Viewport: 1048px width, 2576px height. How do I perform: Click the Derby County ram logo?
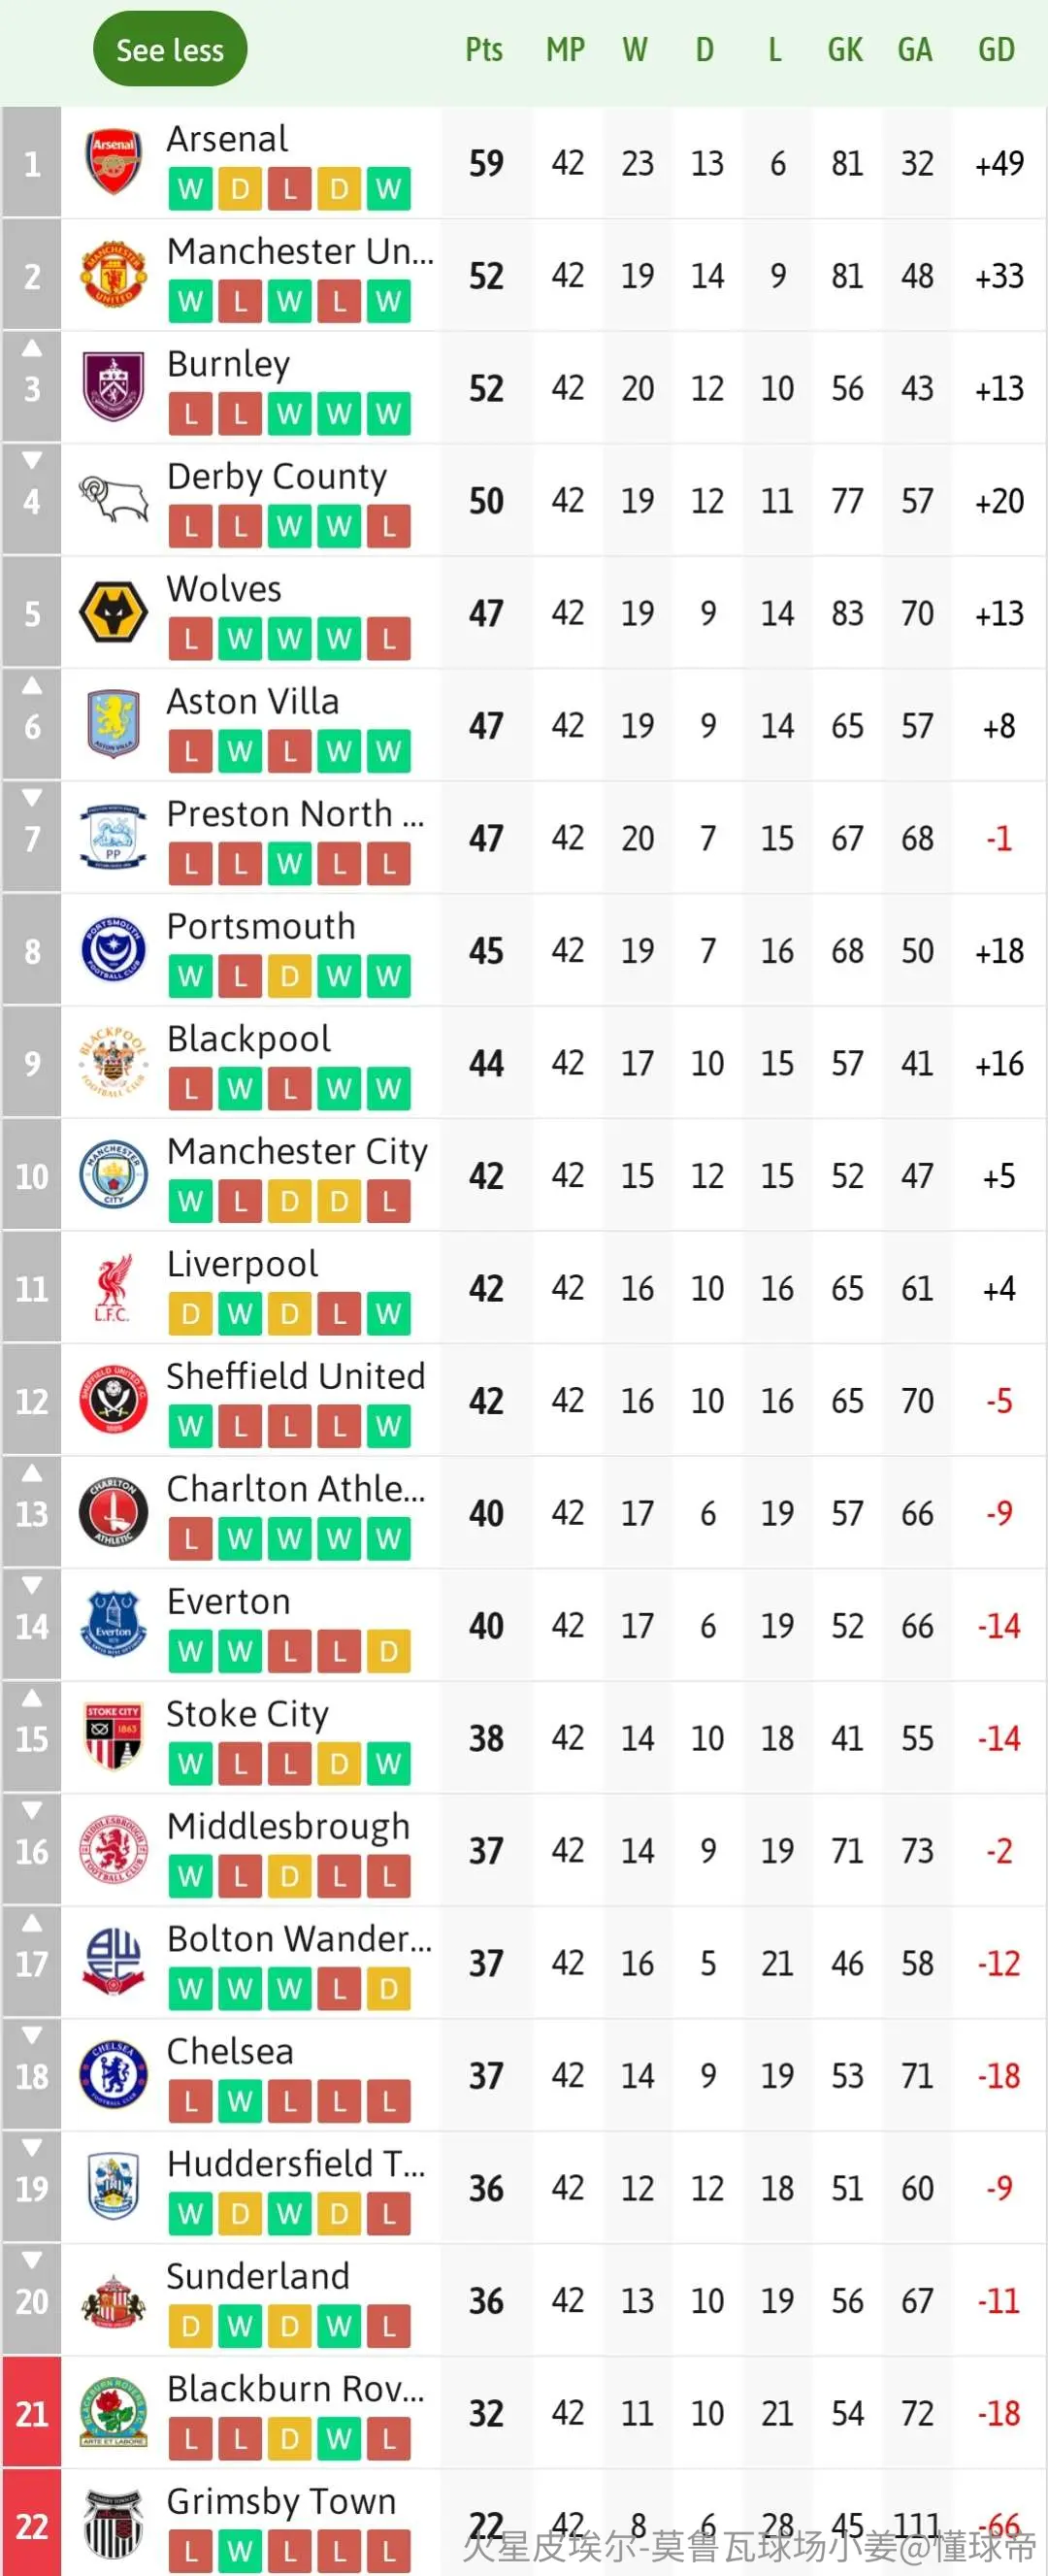[113, 500]
